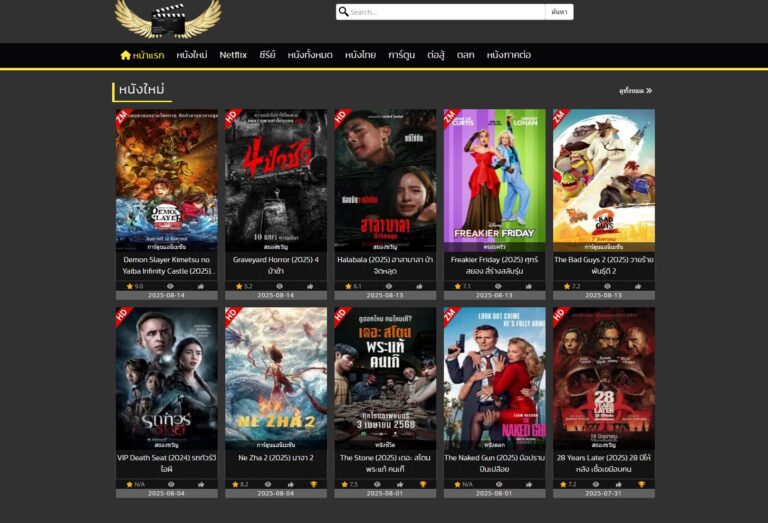Open the Graveyard Horror (2025) title link
This screenshot has height=523, width=768.
[x=276, y=265]
